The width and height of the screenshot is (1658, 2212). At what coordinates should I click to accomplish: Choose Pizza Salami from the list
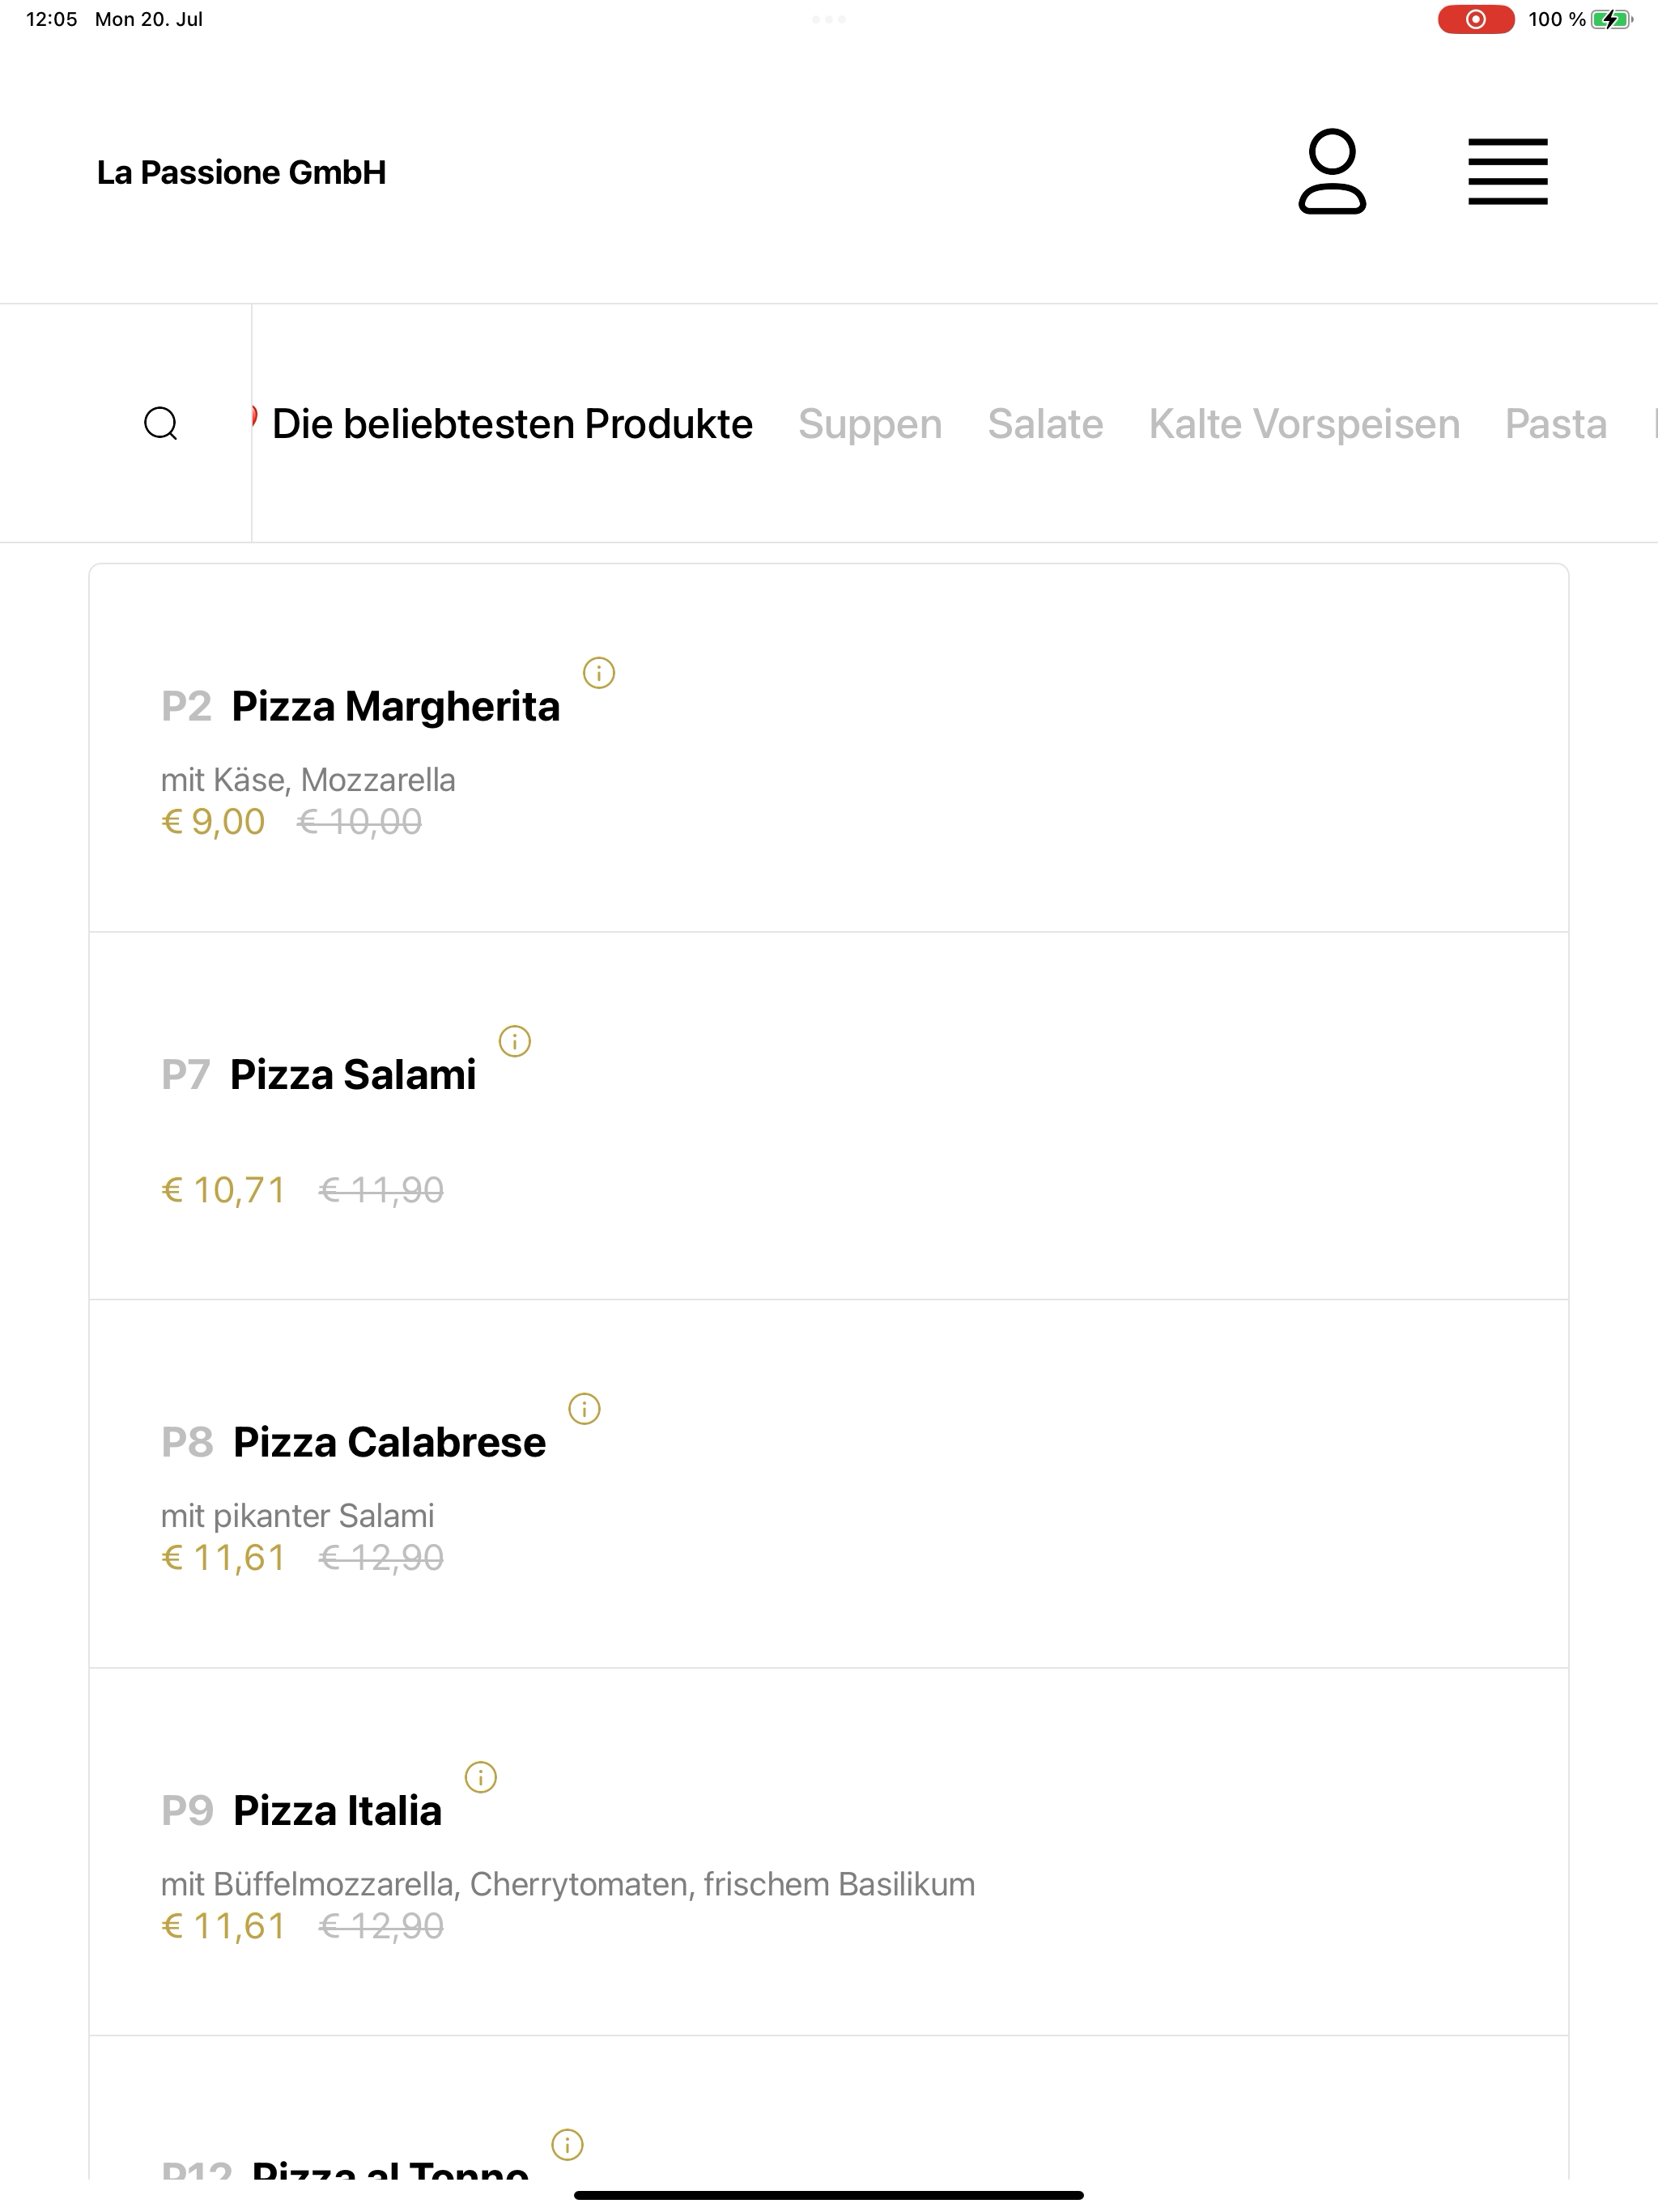(828, 1116)
